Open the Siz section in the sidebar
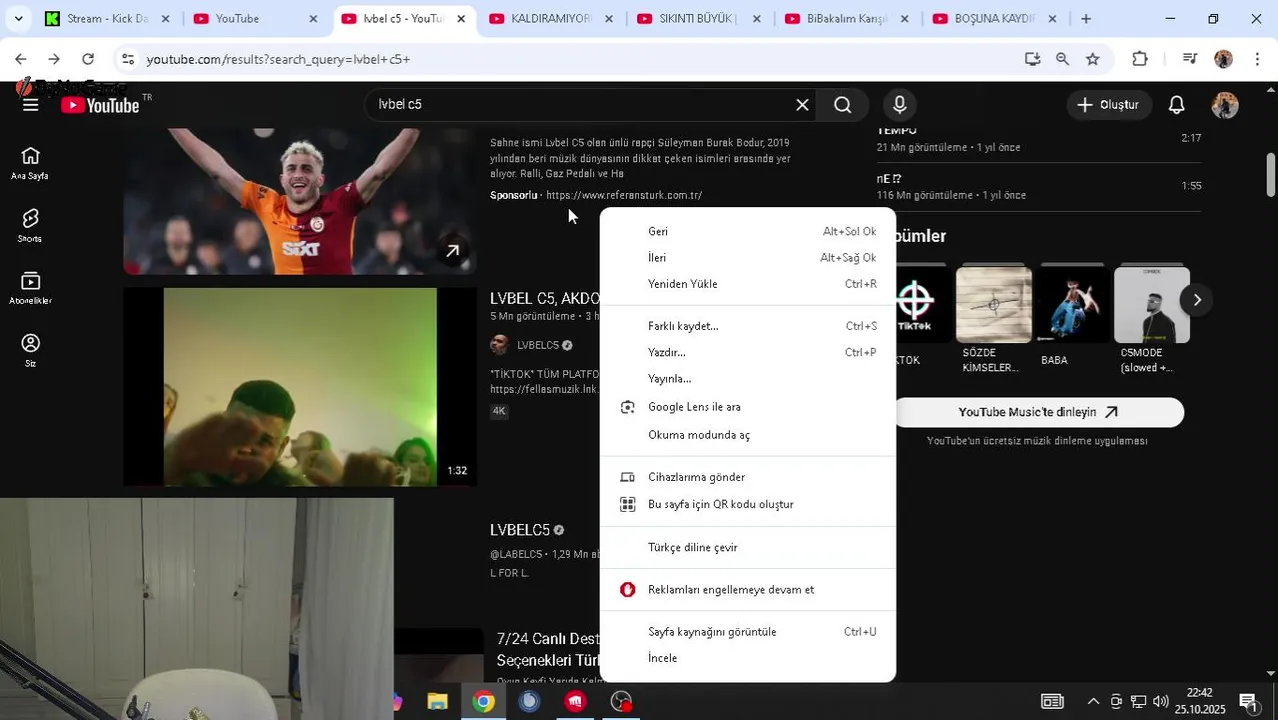 [30, 350]
